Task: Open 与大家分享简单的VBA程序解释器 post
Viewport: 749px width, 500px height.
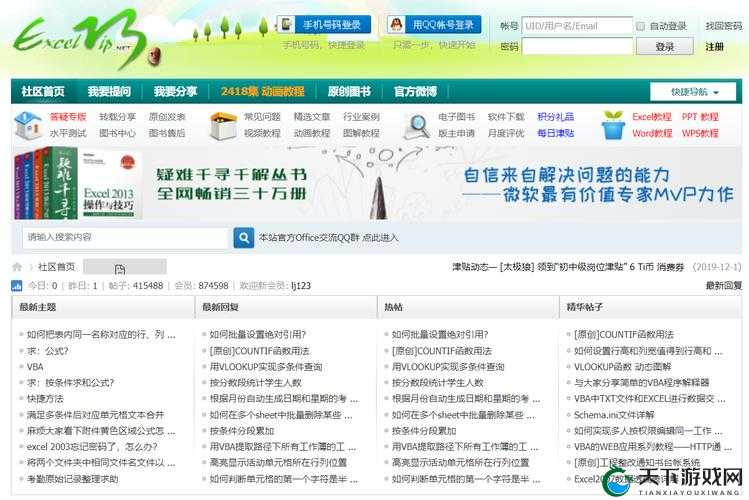Action: 642,383
